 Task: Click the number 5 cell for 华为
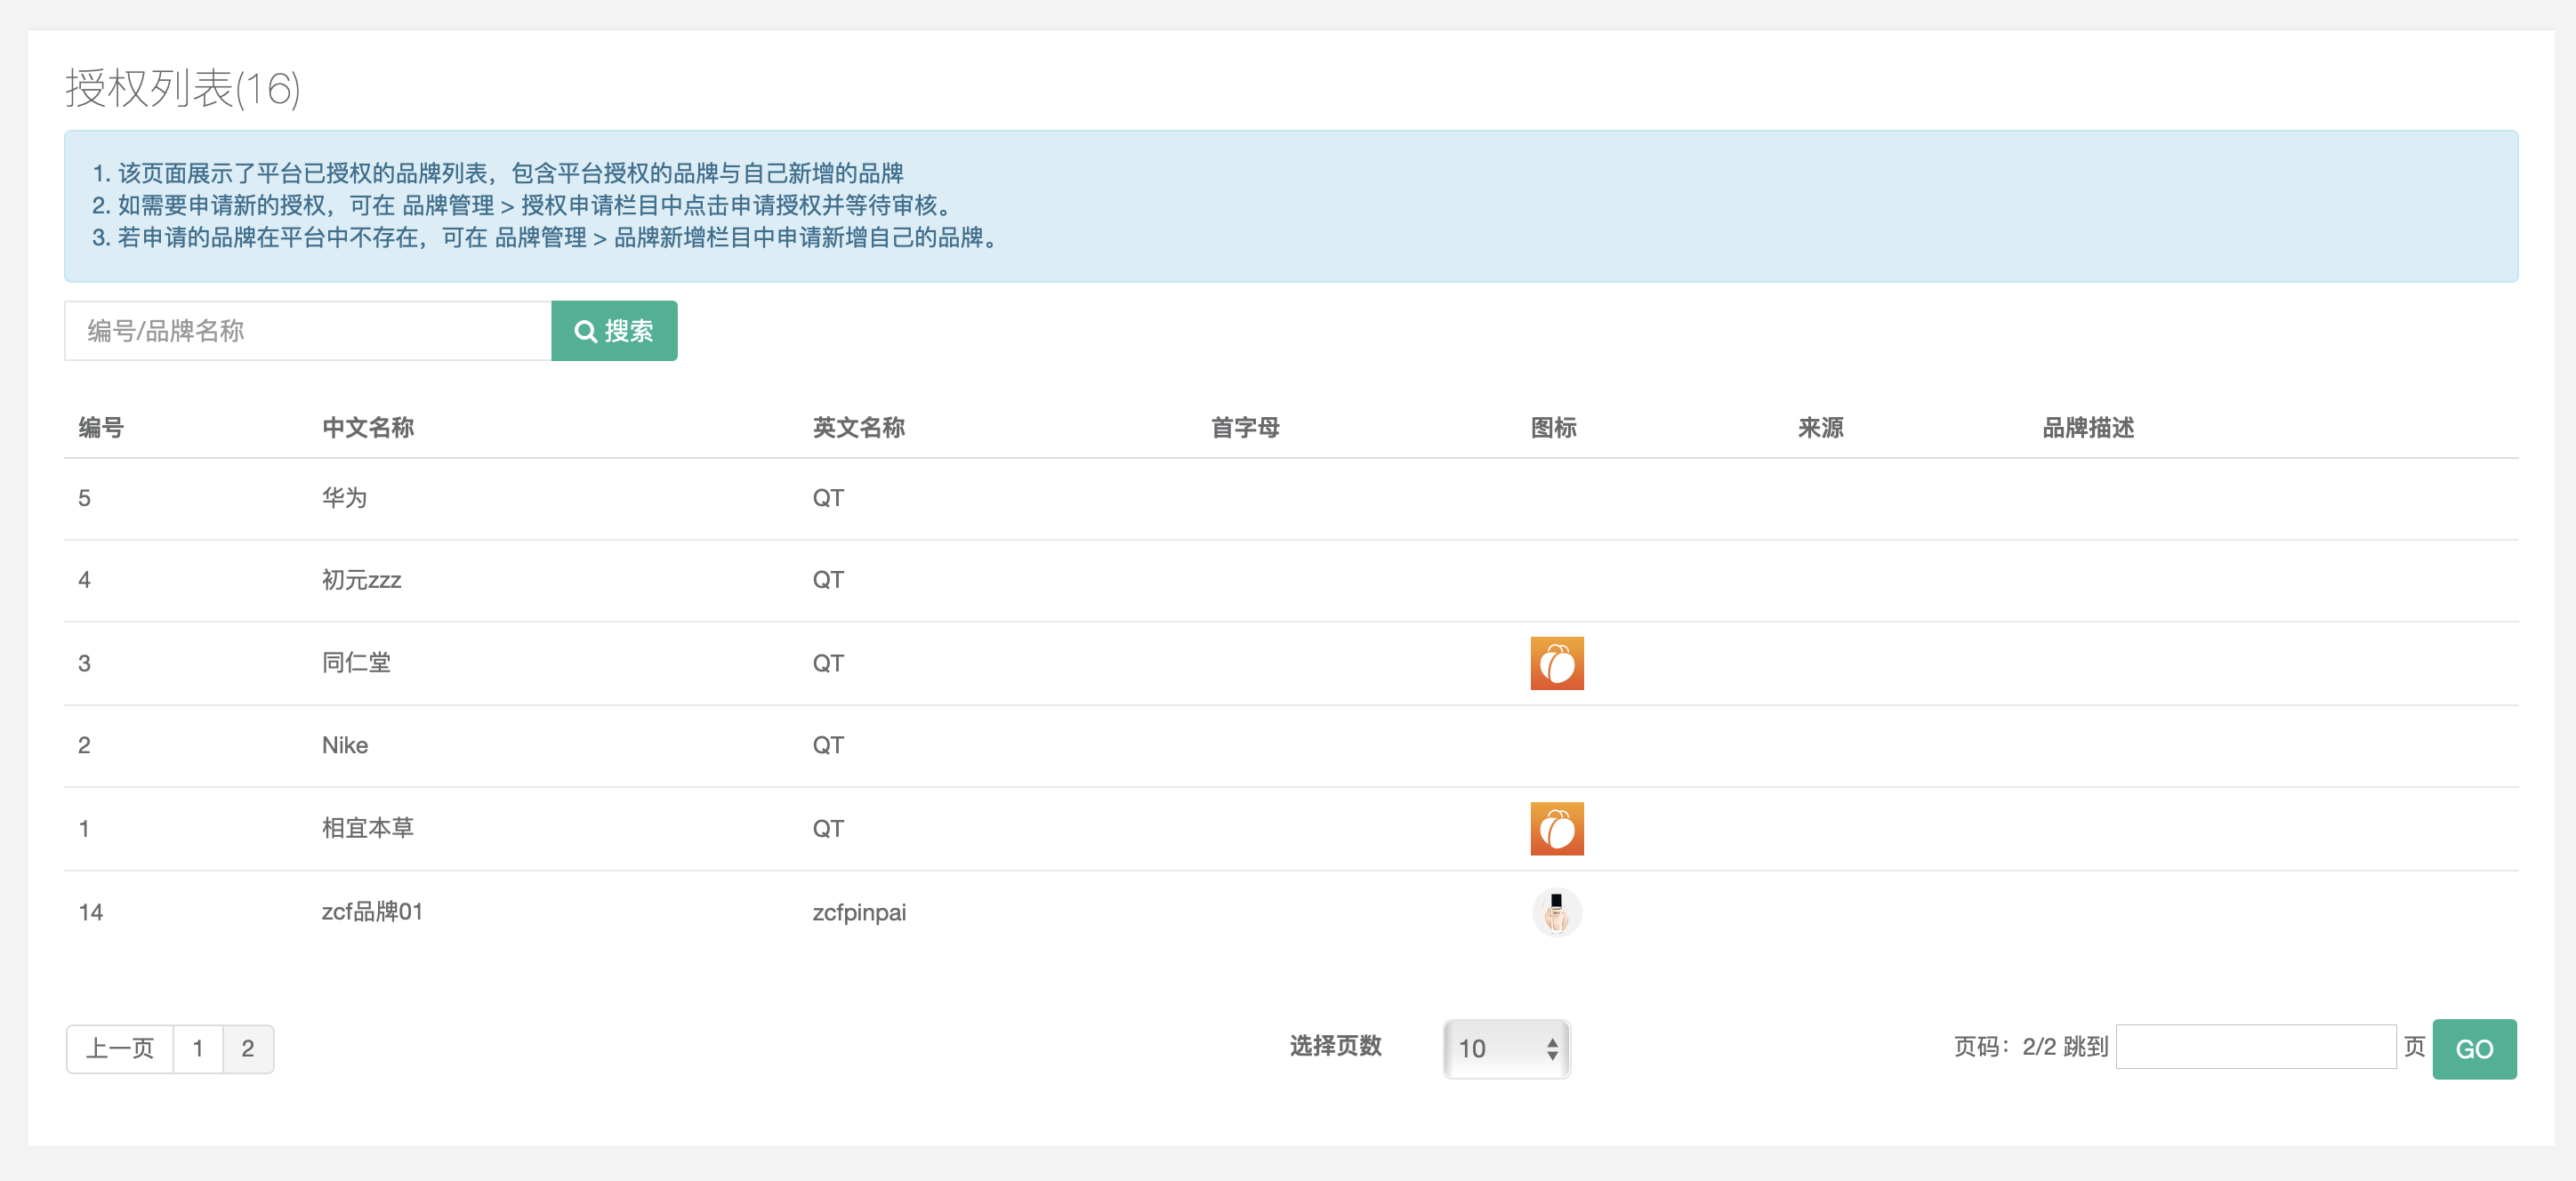click(x=84, y=498)
